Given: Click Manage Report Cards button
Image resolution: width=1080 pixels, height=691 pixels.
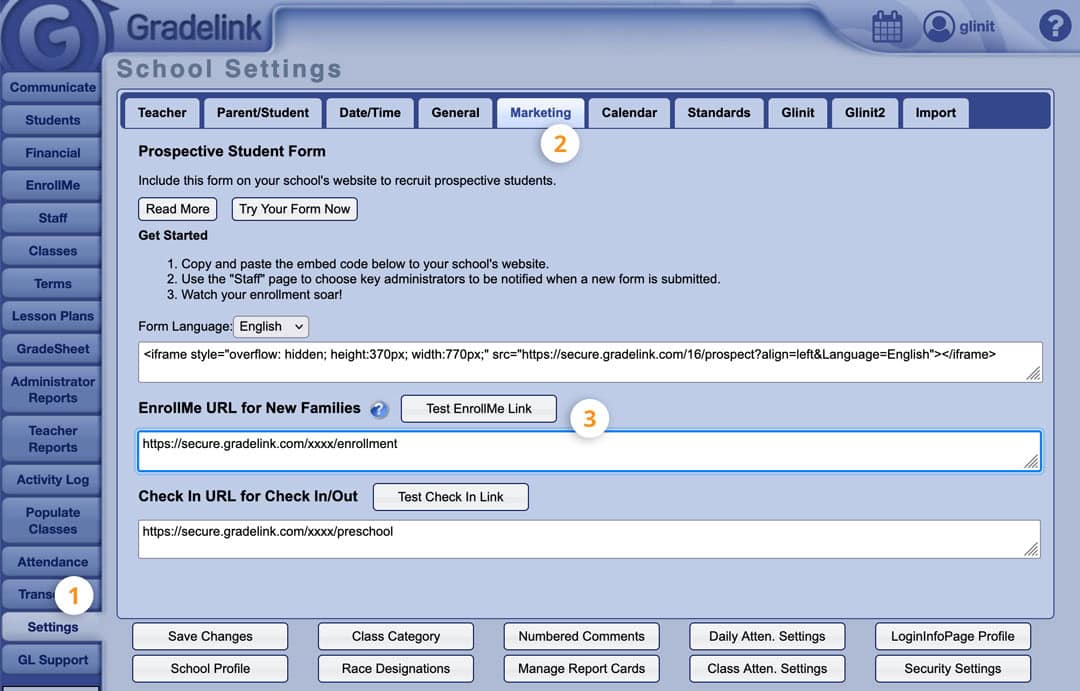Looking at the screenshot, I should click(581, 669).
